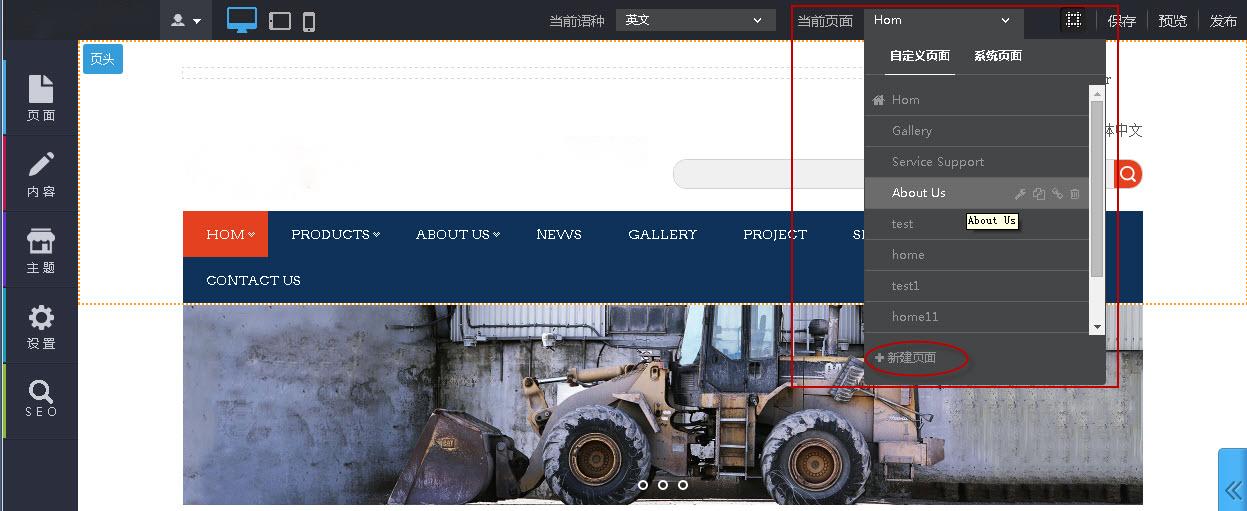Viewport: 1247px width, 511px height.
Task: Open the SEO magnifier panel
Action: pyautogui.click(x=40, y=398)
